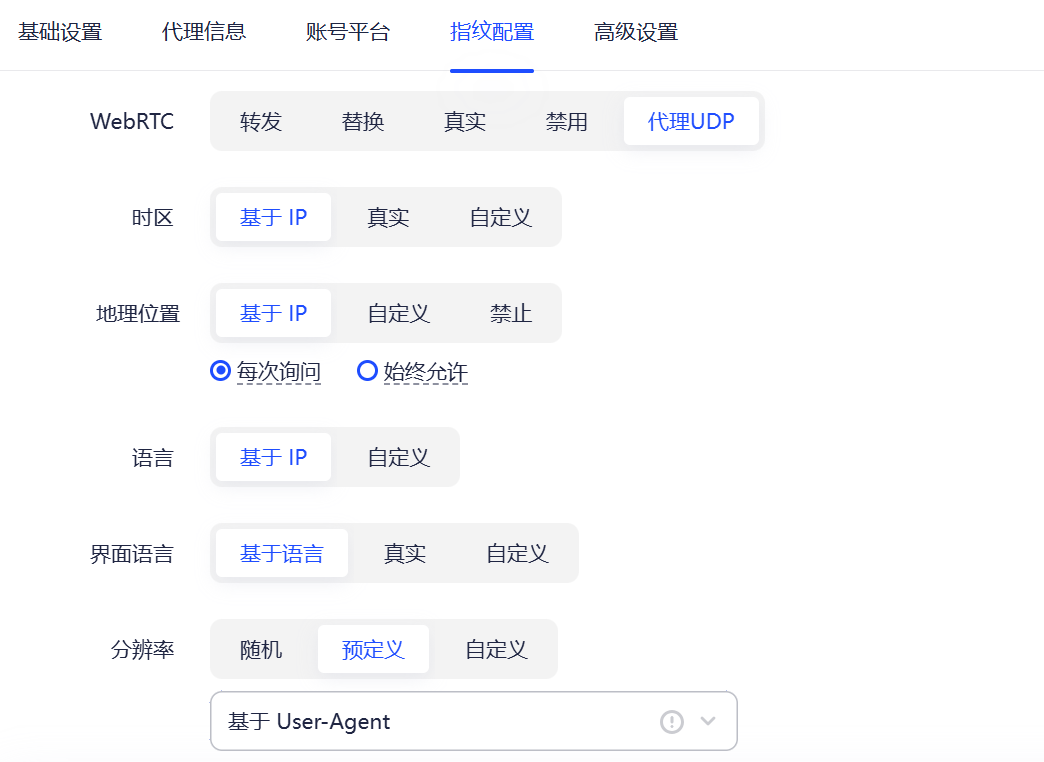The image size is (1044, 762).
Task: Choose 真实 for 界面语言
Action: (405, 553)
